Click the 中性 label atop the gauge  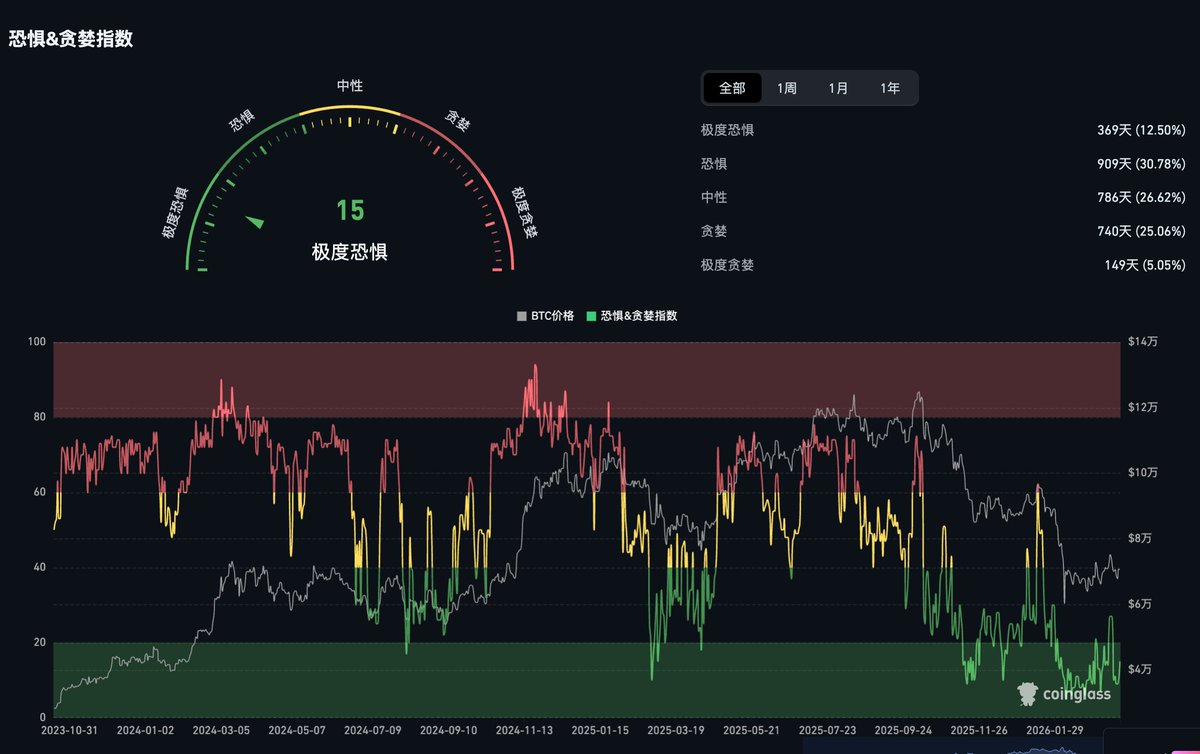(350, 86)
